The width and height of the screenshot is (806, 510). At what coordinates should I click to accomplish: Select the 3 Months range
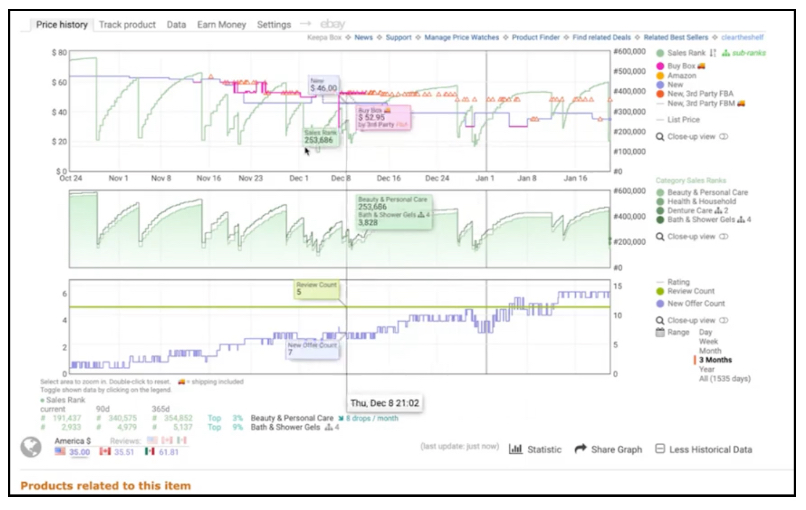pos(715,360)
